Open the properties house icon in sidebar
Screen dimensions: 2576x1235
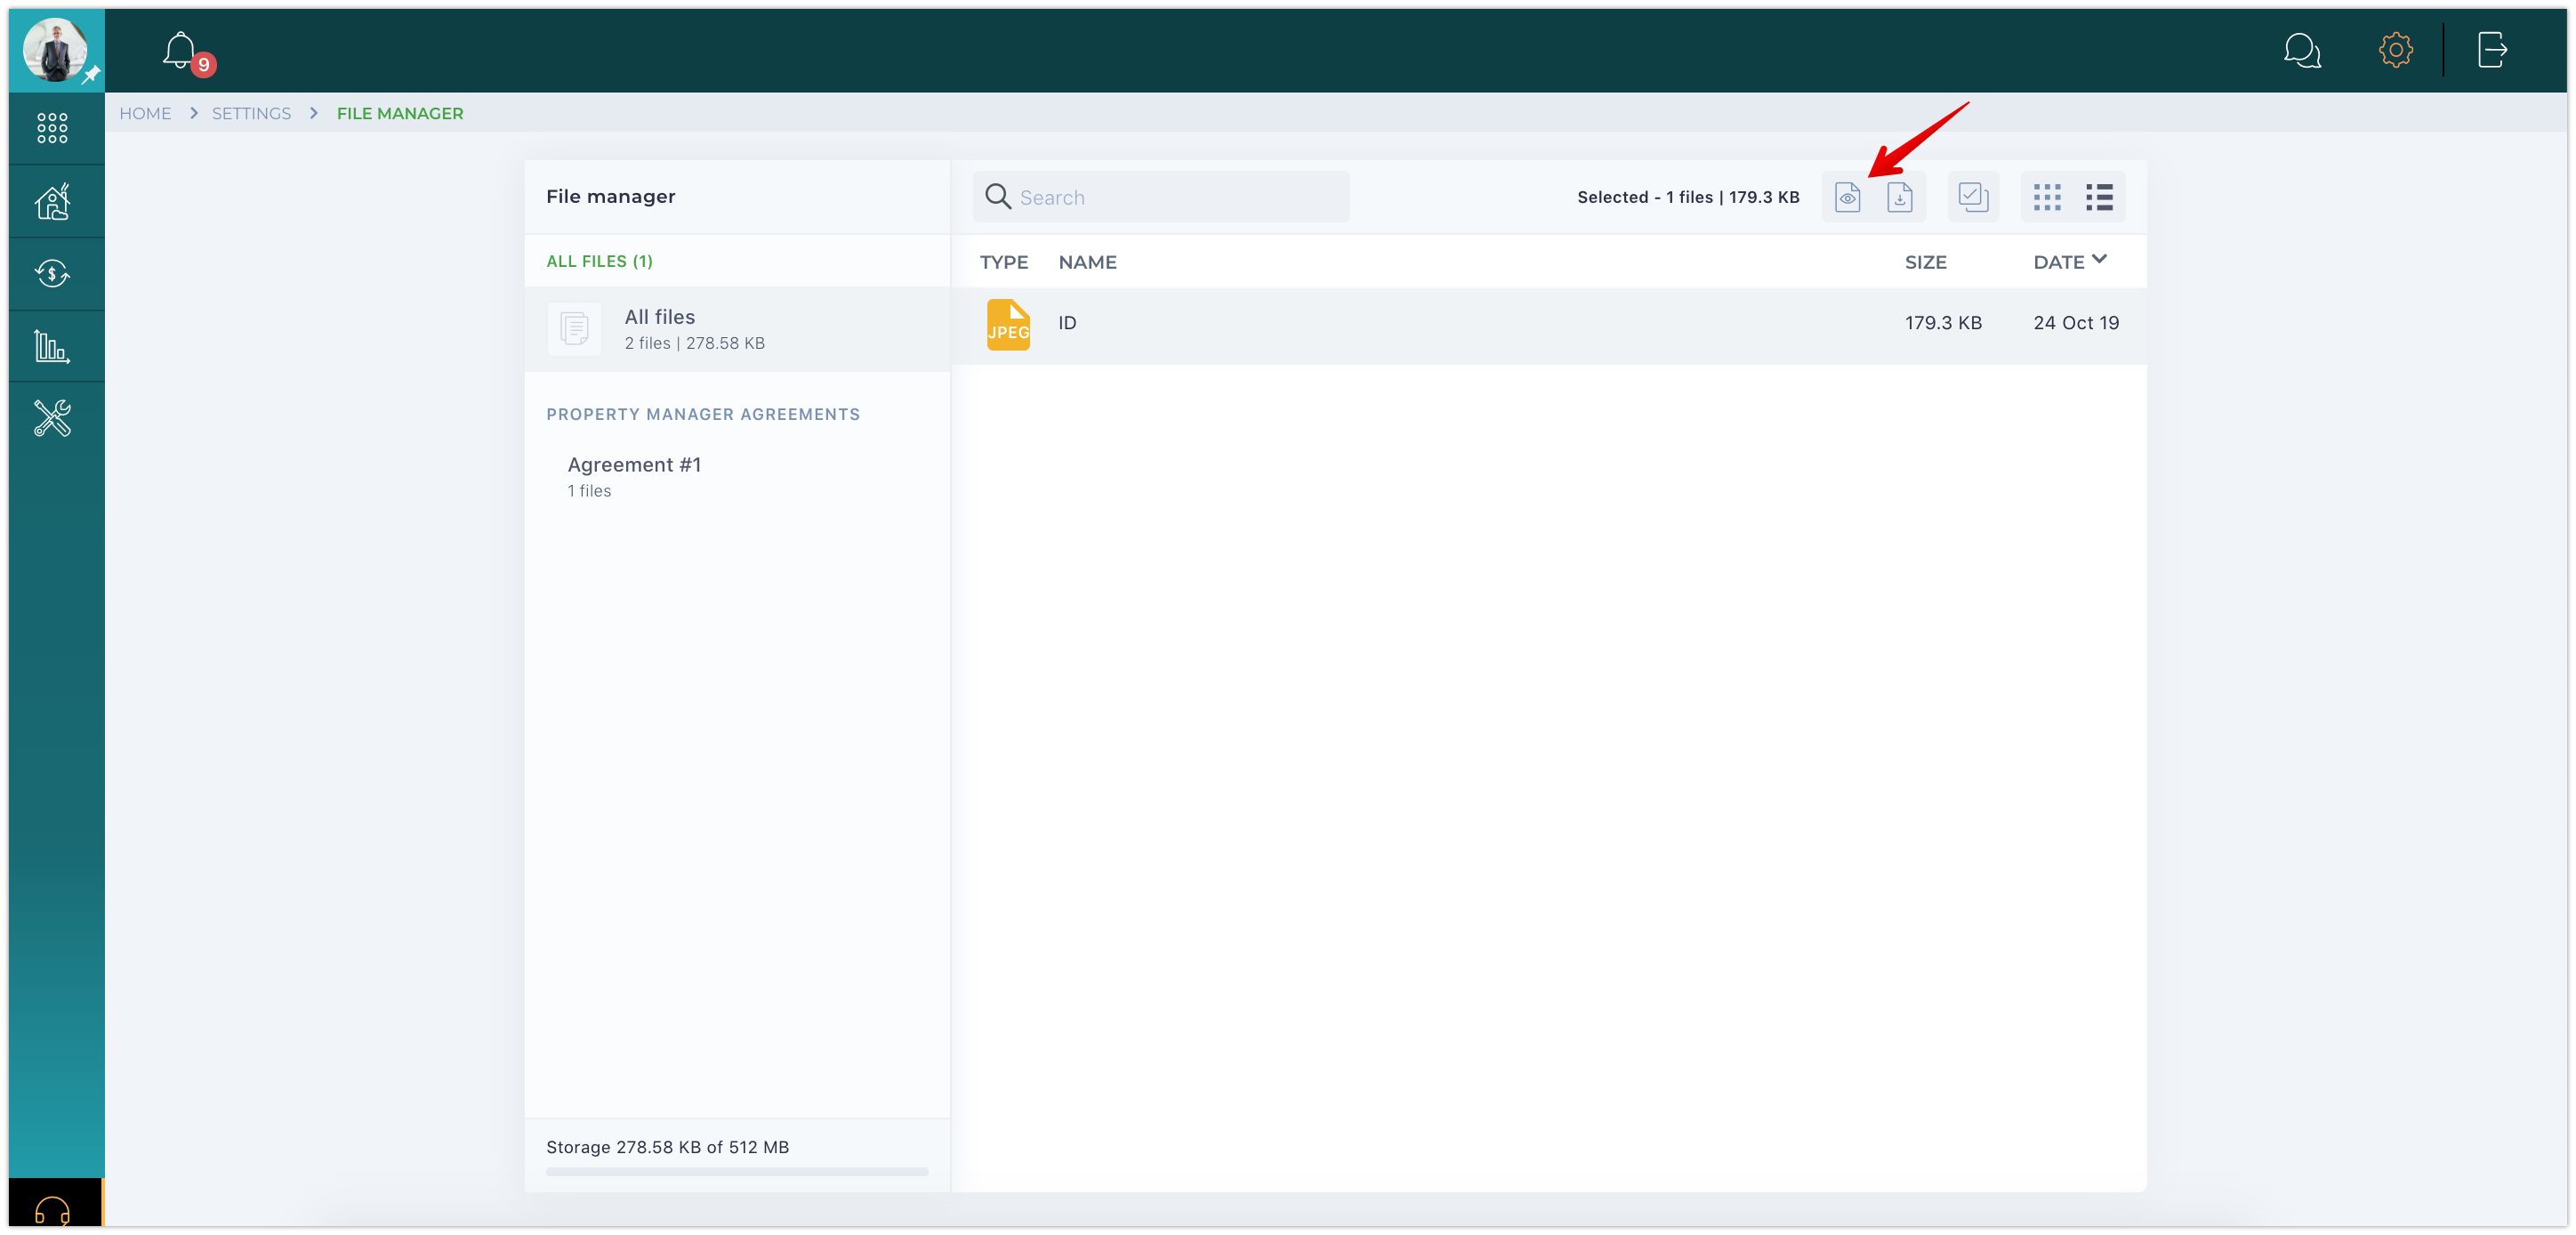(52, 202)
